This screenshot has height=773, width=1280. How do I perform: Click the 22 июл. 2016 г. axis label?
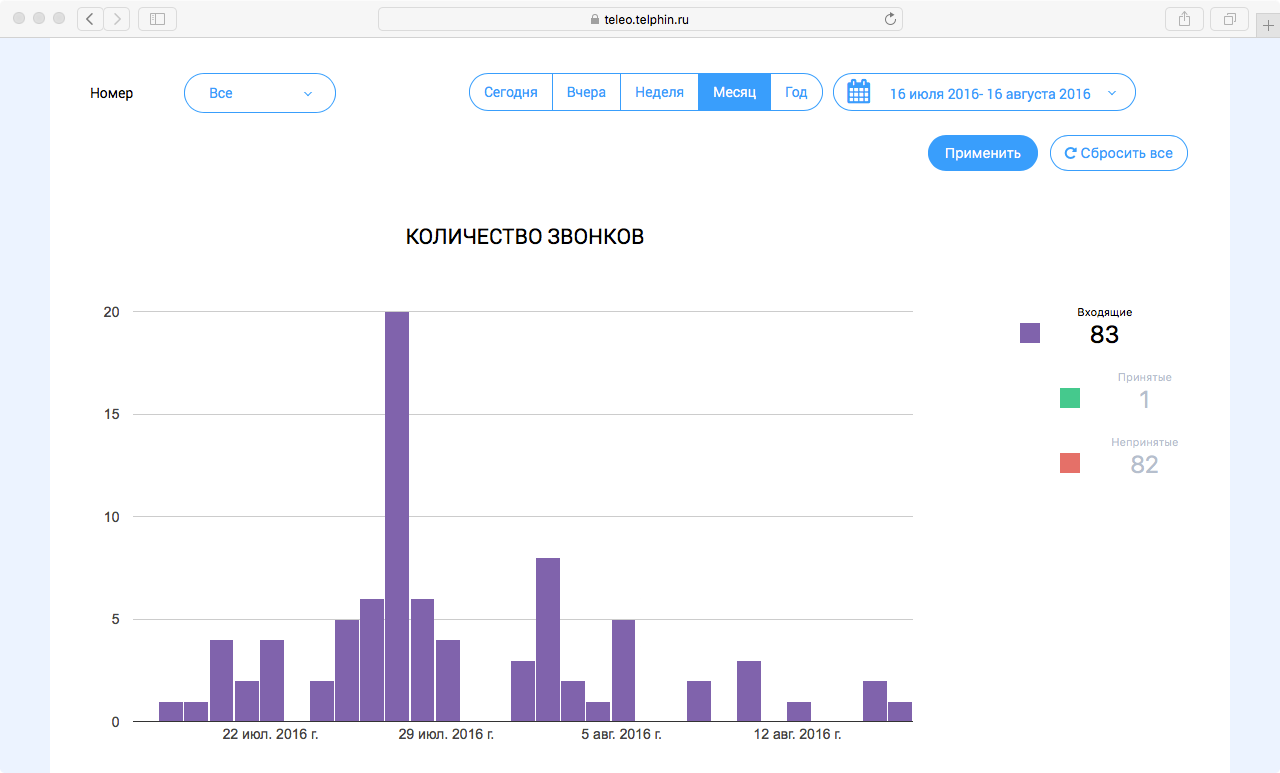[270, 735]
